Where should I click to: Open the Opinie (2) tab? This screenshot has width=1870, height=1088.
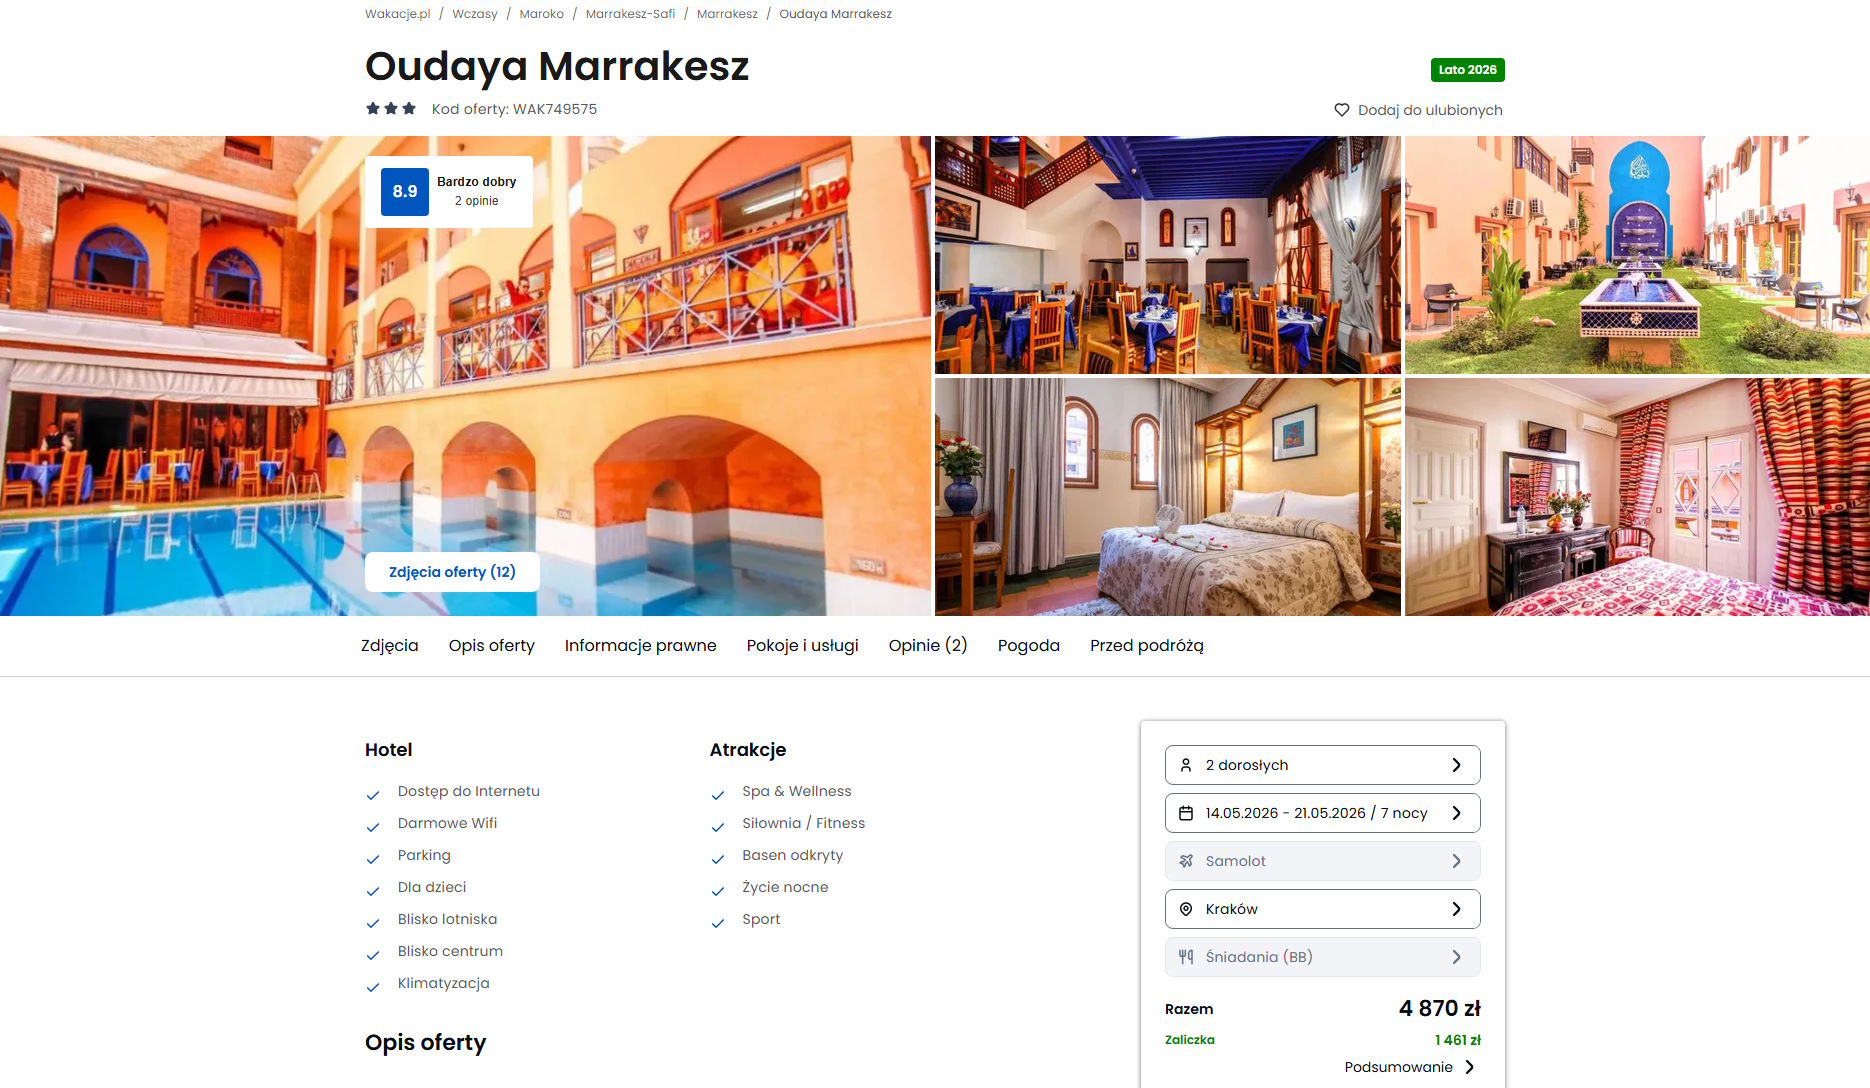[928, 646]
